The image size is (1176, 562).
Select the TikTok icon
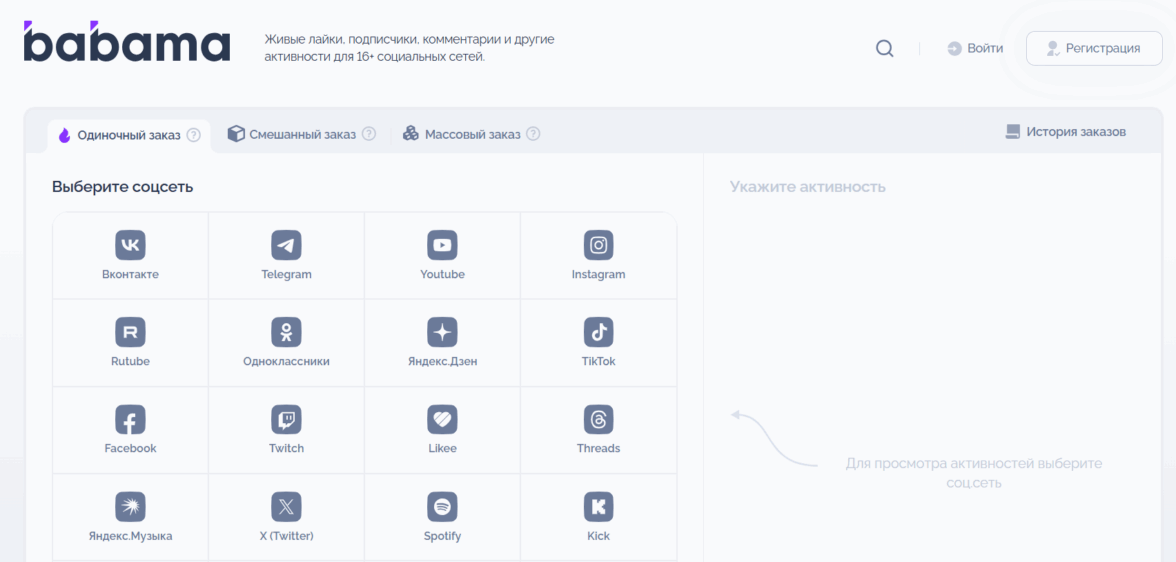click(x=598, y=332)
